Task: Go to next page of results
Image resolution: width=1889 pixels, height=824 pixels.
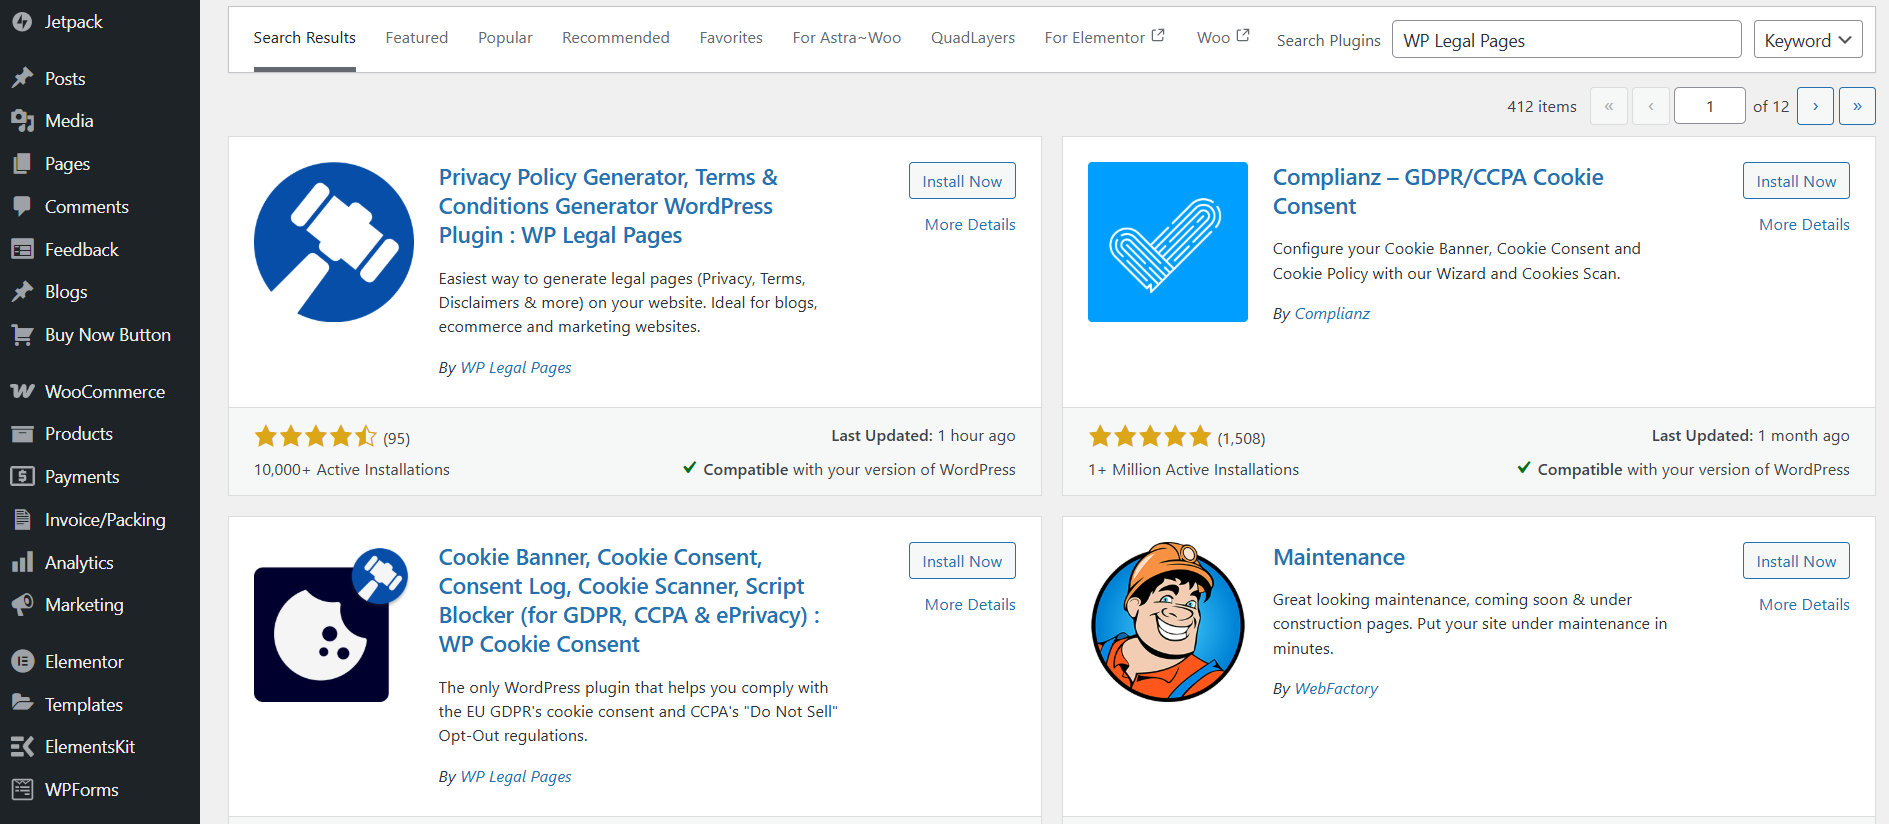Action: (x=1815, y=106)
